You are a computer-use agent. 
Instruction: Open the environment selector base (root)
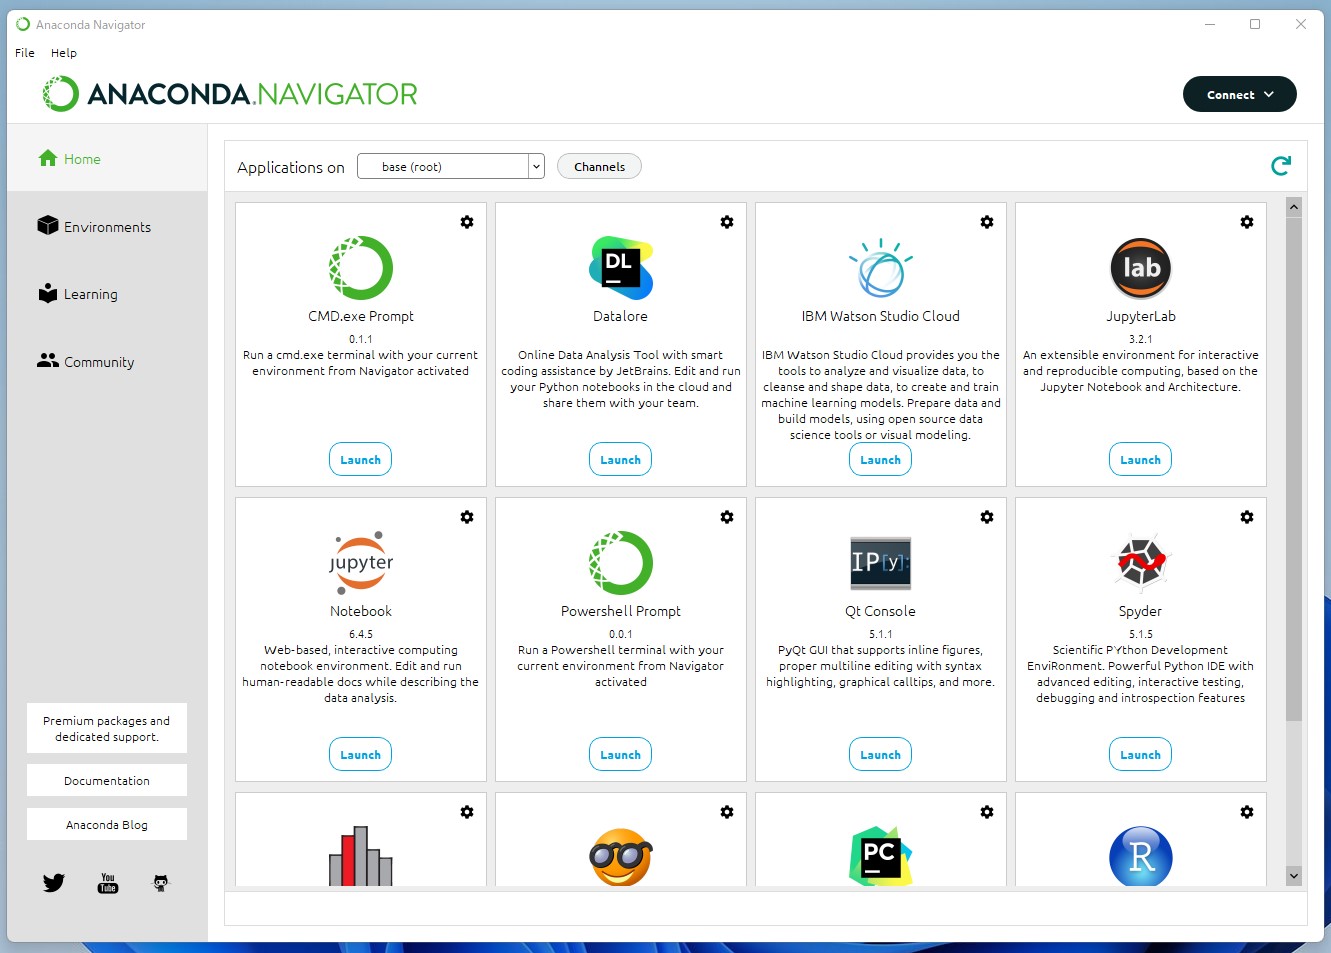coord(451,166)
